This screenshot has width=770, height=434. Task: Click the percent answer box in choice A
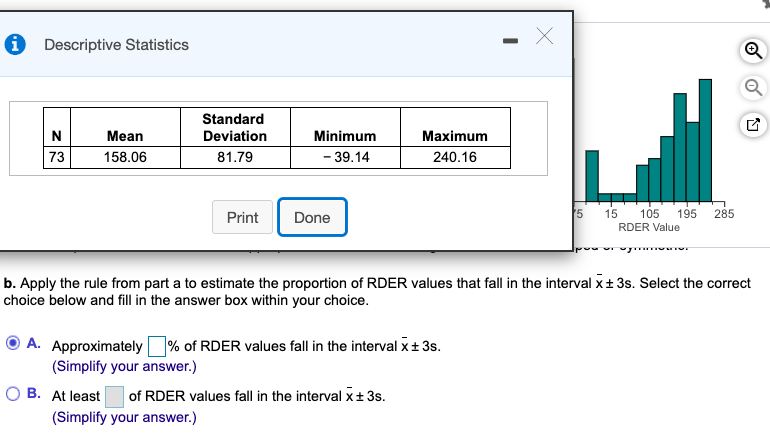pyautogui.click(x=157, y=346)
